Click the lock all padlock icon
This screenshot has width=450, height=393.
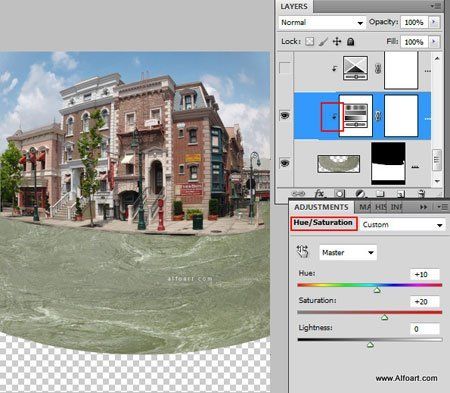[350, 42]
